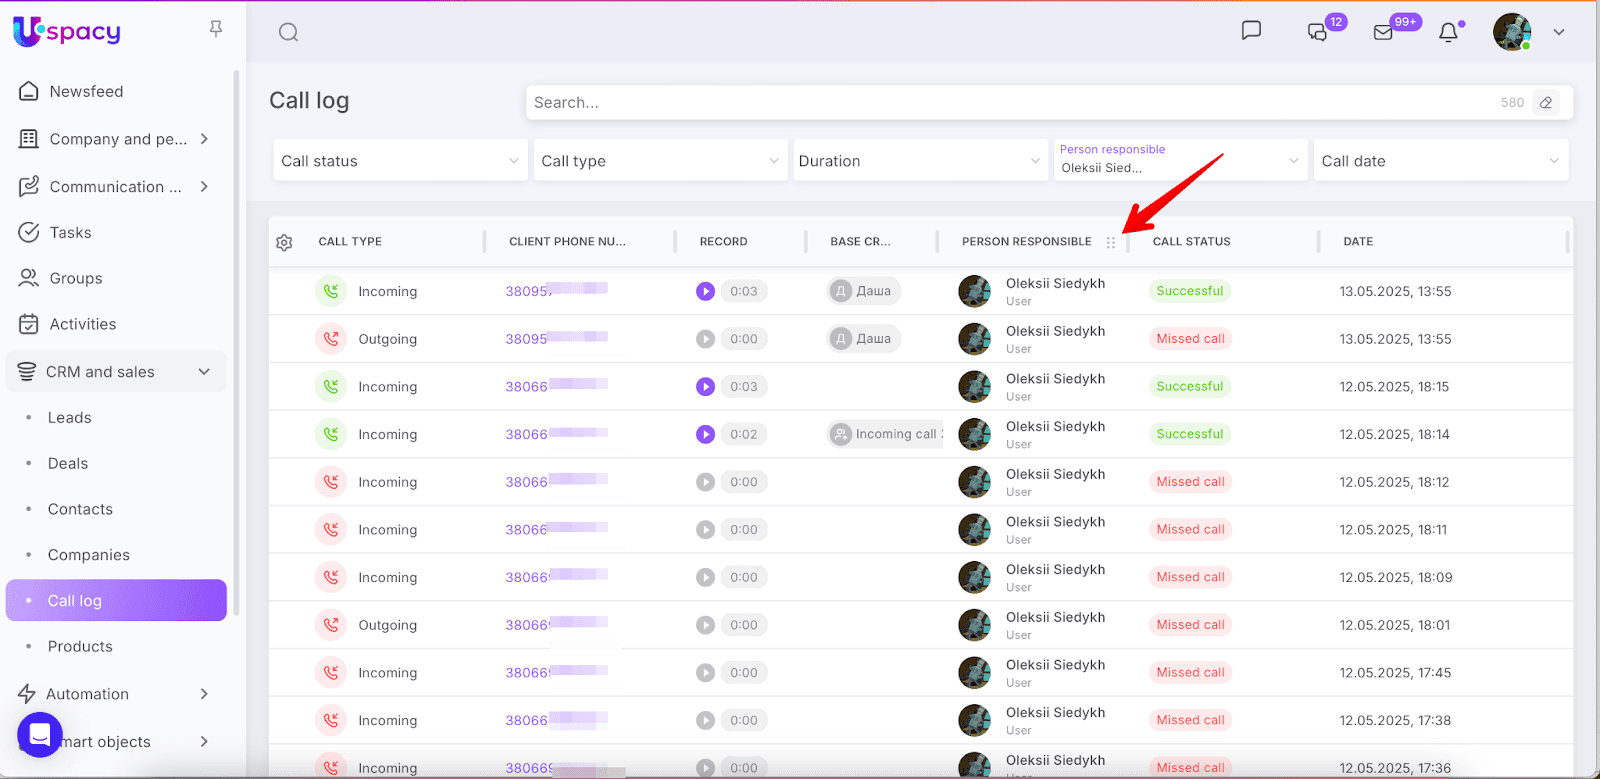Click the search magnifier icon in top bar
Viewport: 1600px width, 779px height.
(x=288, y=32)
